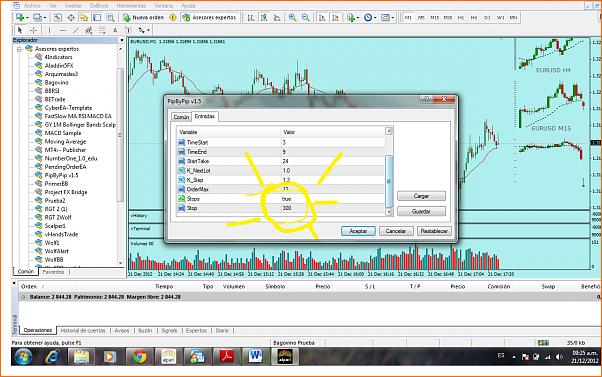Zoom in on the chart
This screenshot has width=602, height=377.
[x=293, y=17]
